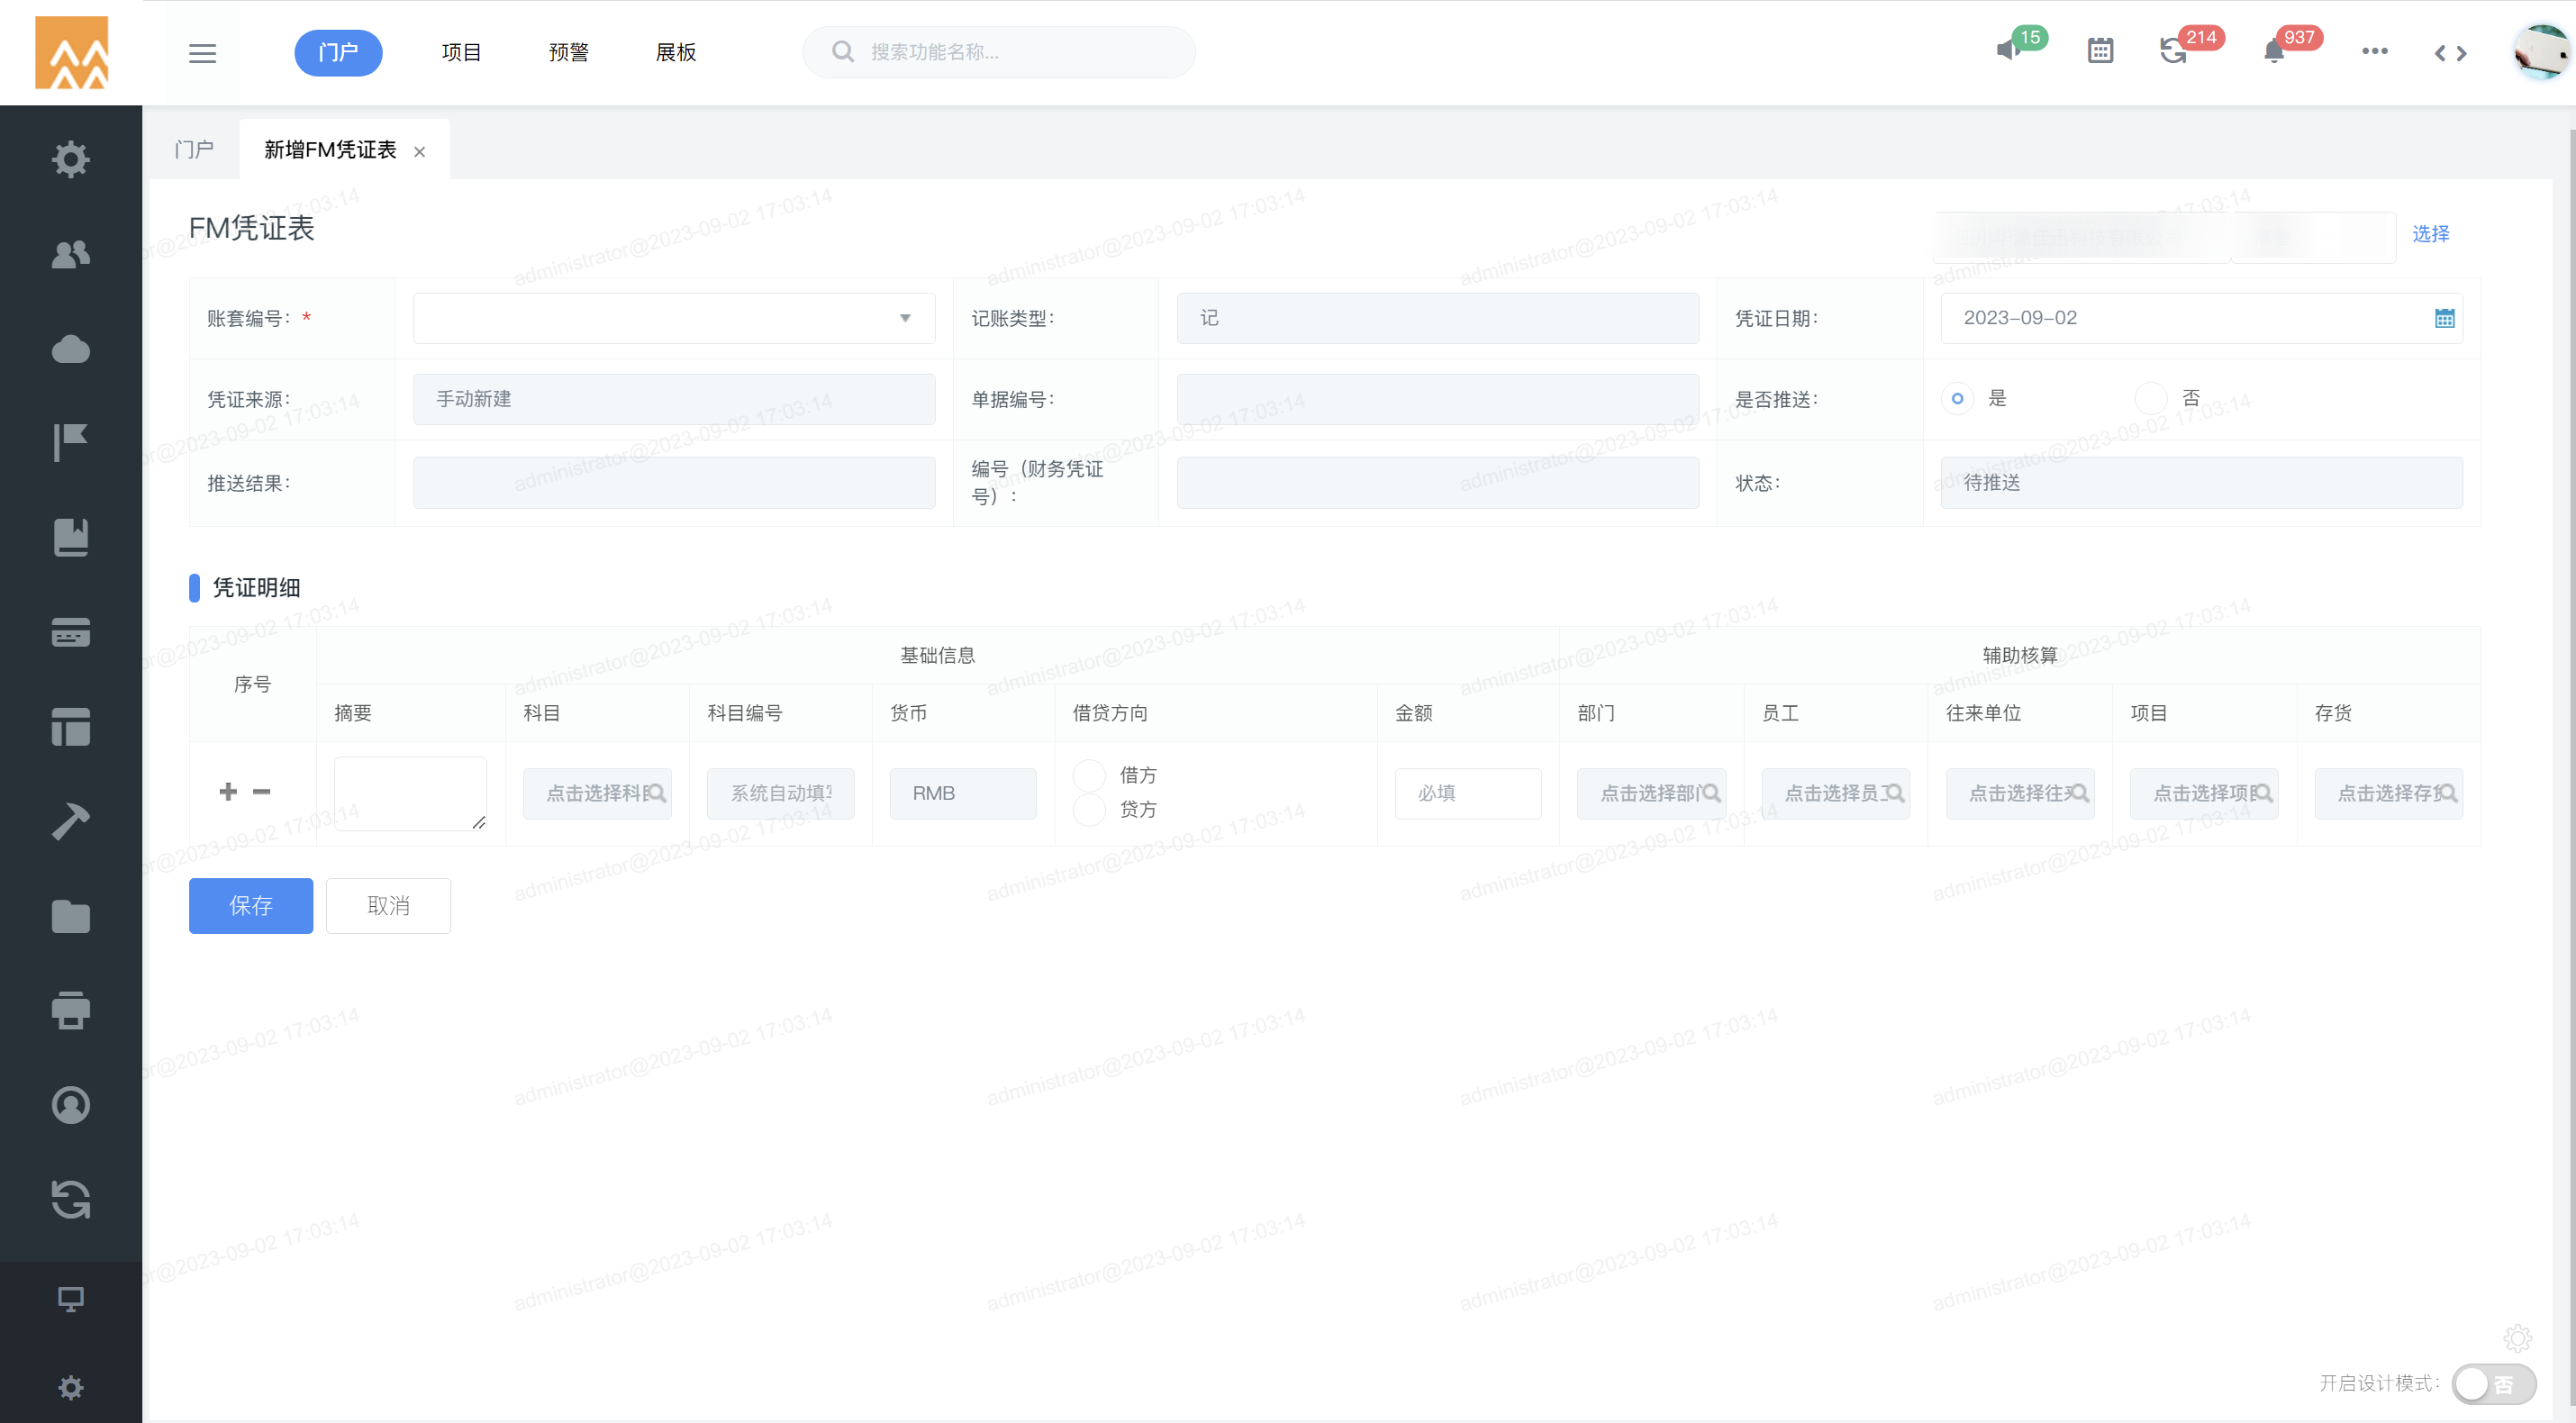Screen dimensions: 2576x1423
Task: Add a voucher detail row with the plus icon
Action: [x=228, y=792]
